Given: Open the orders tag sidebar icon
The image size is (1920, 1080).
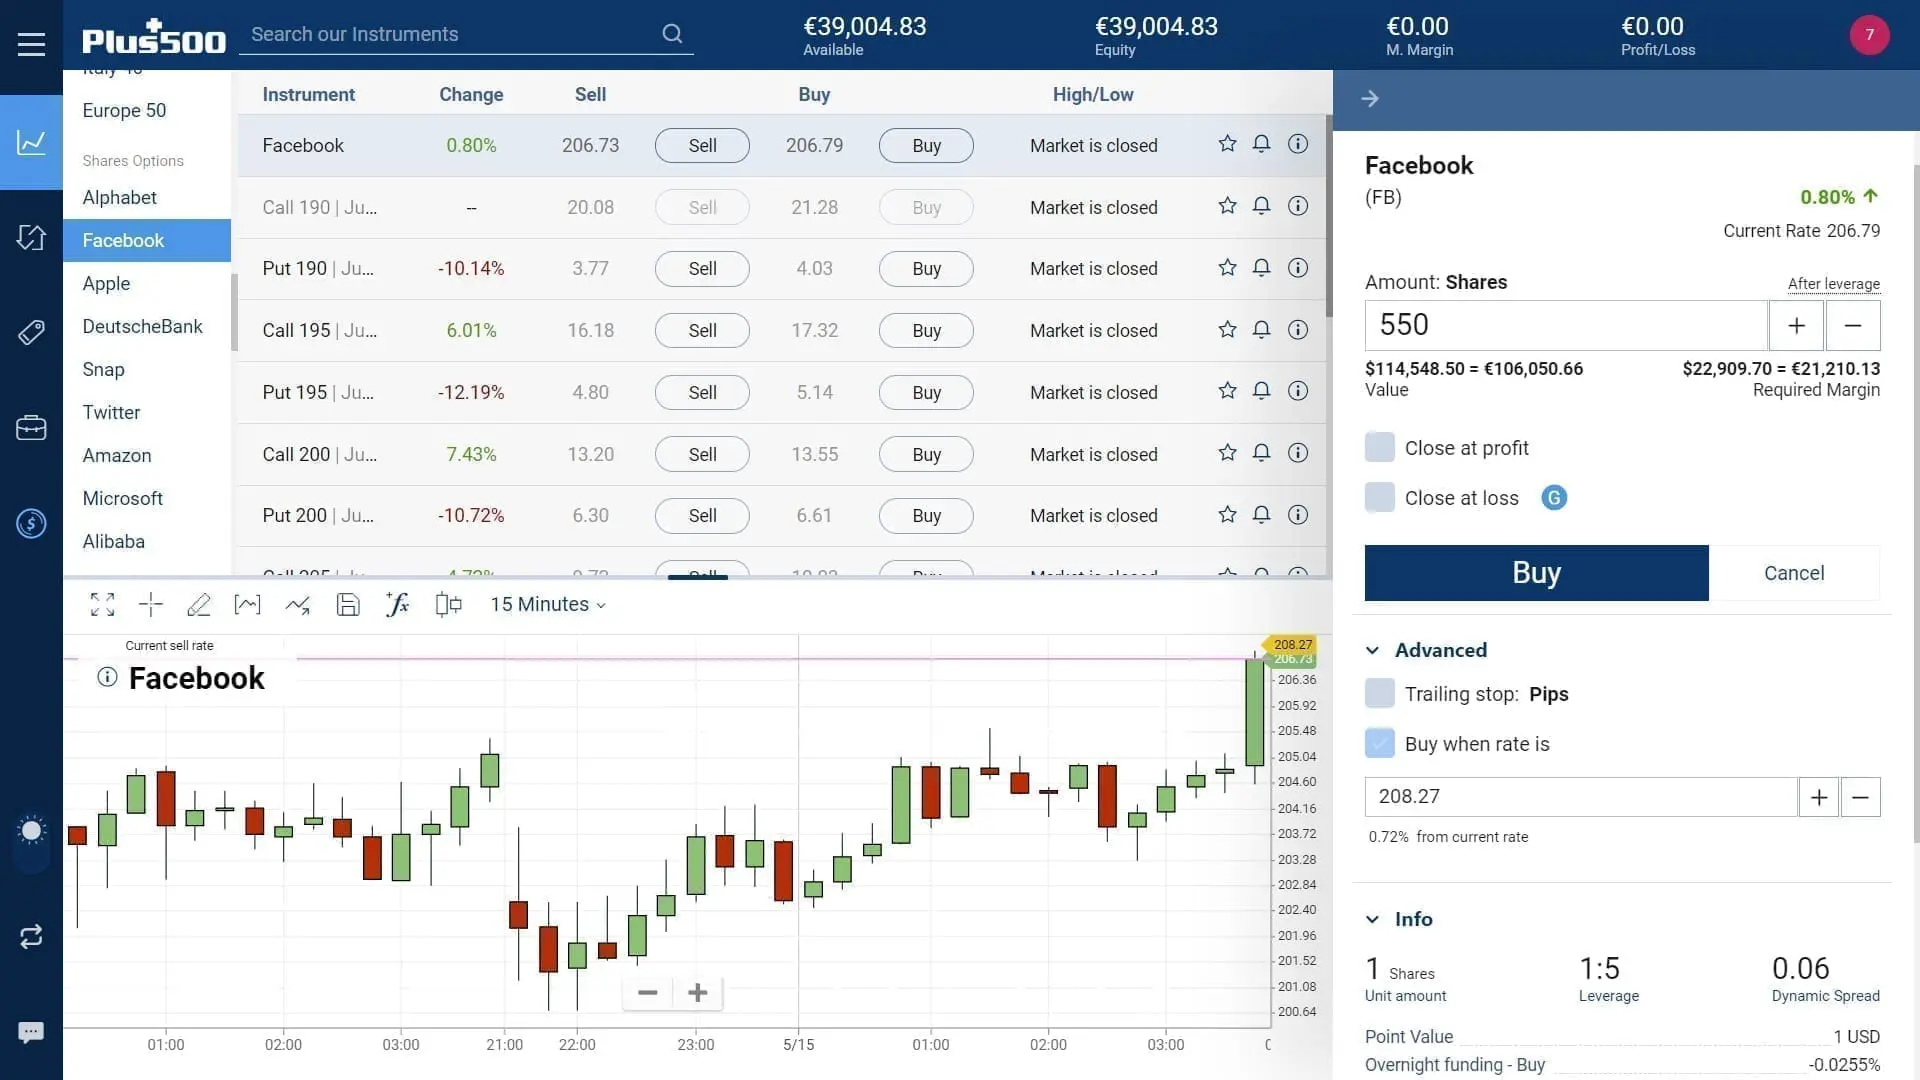Looking at the screenshot, I should [x=31, y=332].
